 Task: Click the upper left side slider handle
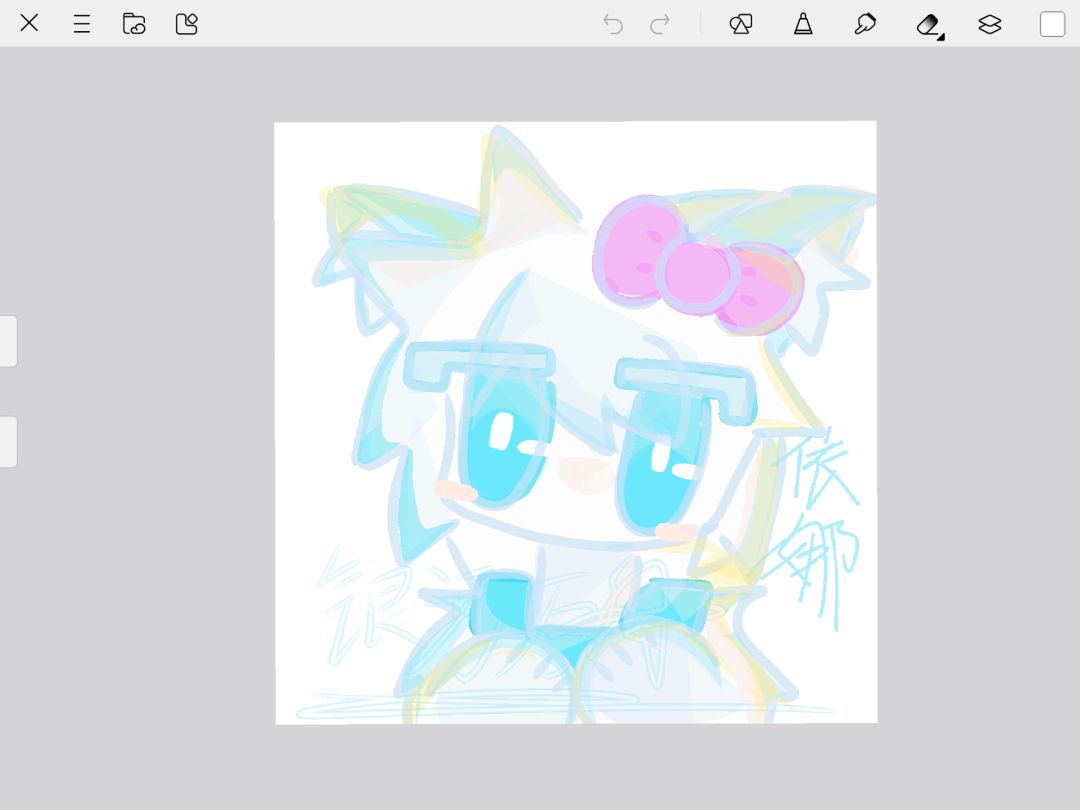(8, 341)
